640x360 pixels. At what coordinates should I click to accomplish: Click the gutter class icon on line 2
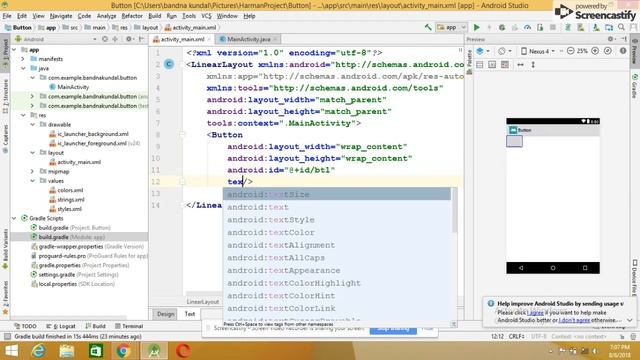pyautogui.click(x=169, y=64)
